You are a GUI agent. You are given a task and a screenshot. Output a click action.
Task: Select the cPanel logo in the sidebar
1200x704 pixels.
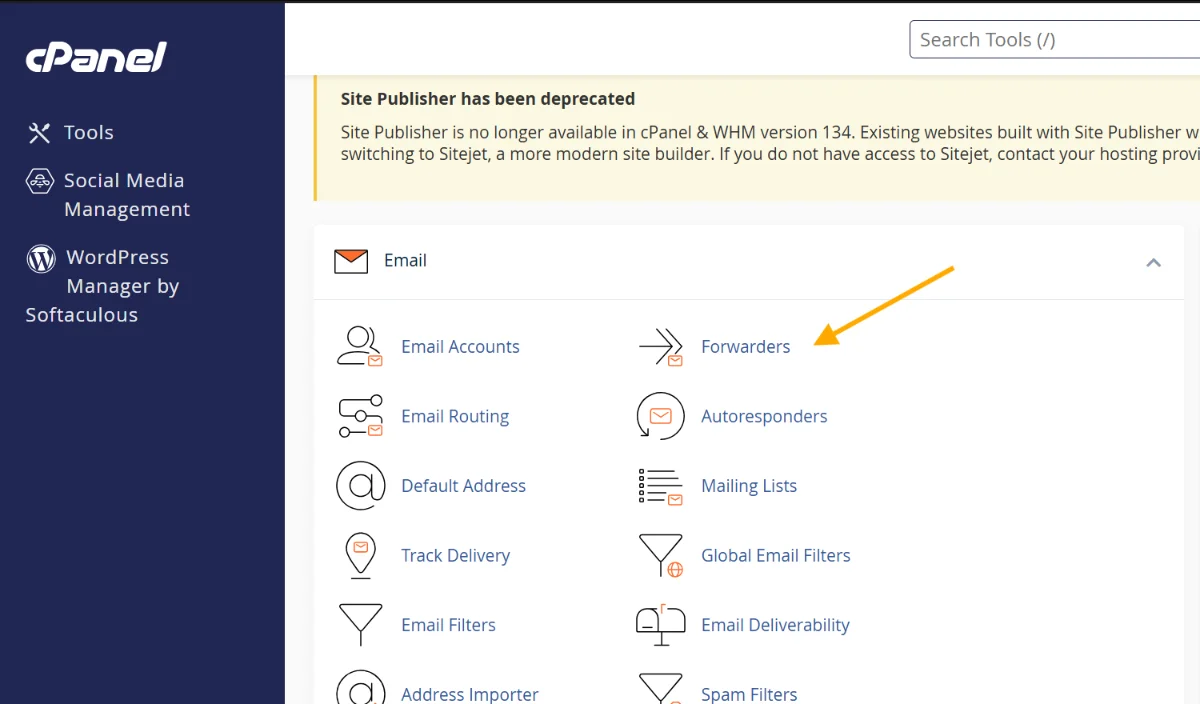95,59
